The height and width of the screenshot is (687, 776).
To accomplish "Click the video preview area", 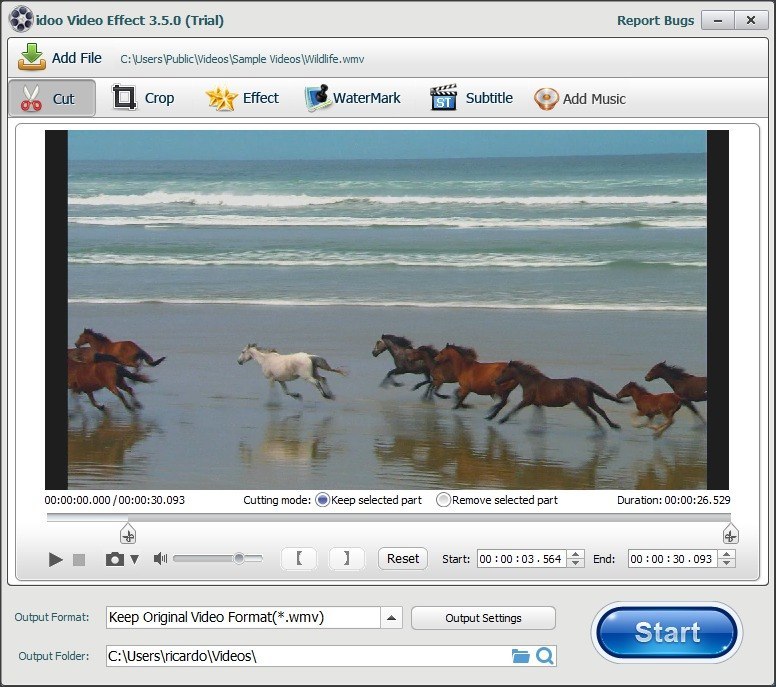I will pos(387,310).
